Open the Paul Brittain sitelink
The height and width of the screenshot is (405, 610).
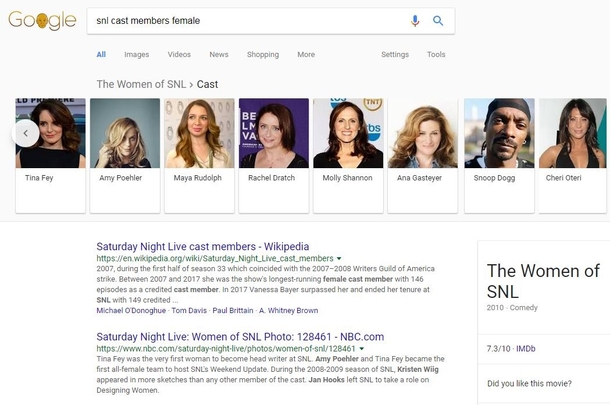pyautogui.click(x=233, y=310)
